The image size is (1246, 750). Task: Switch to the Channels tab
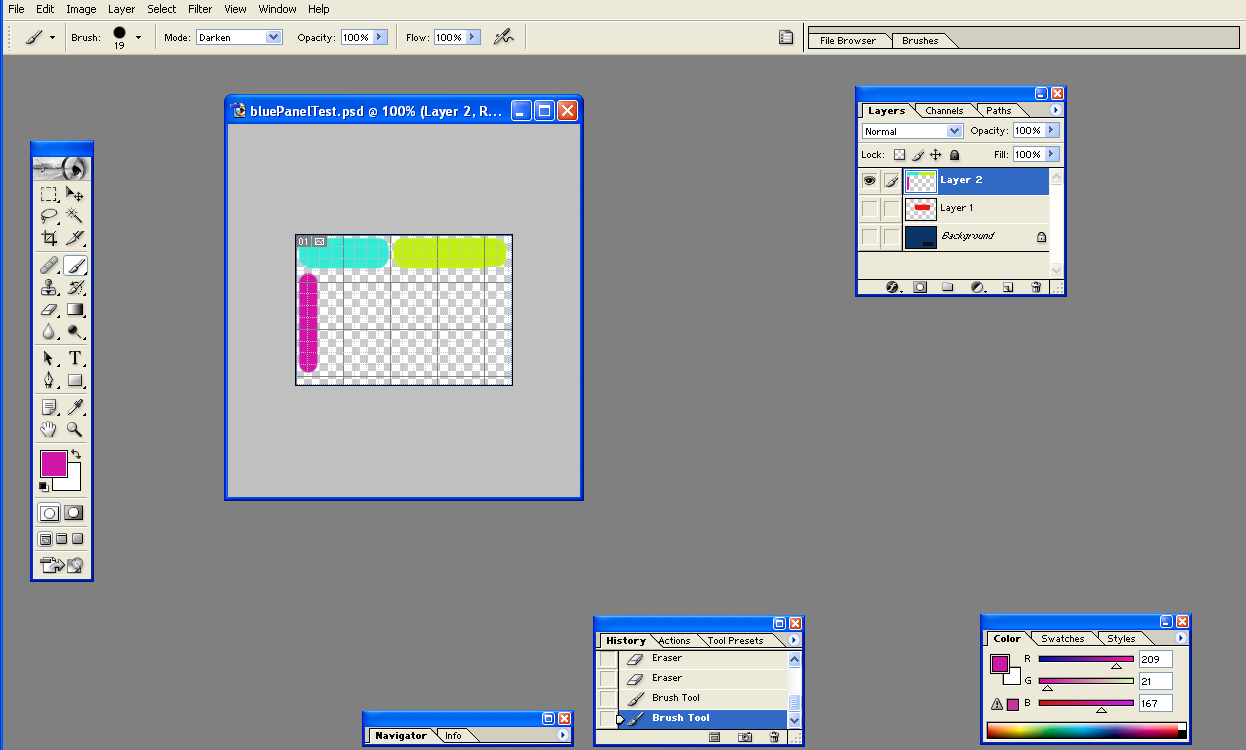pos(944,111)
